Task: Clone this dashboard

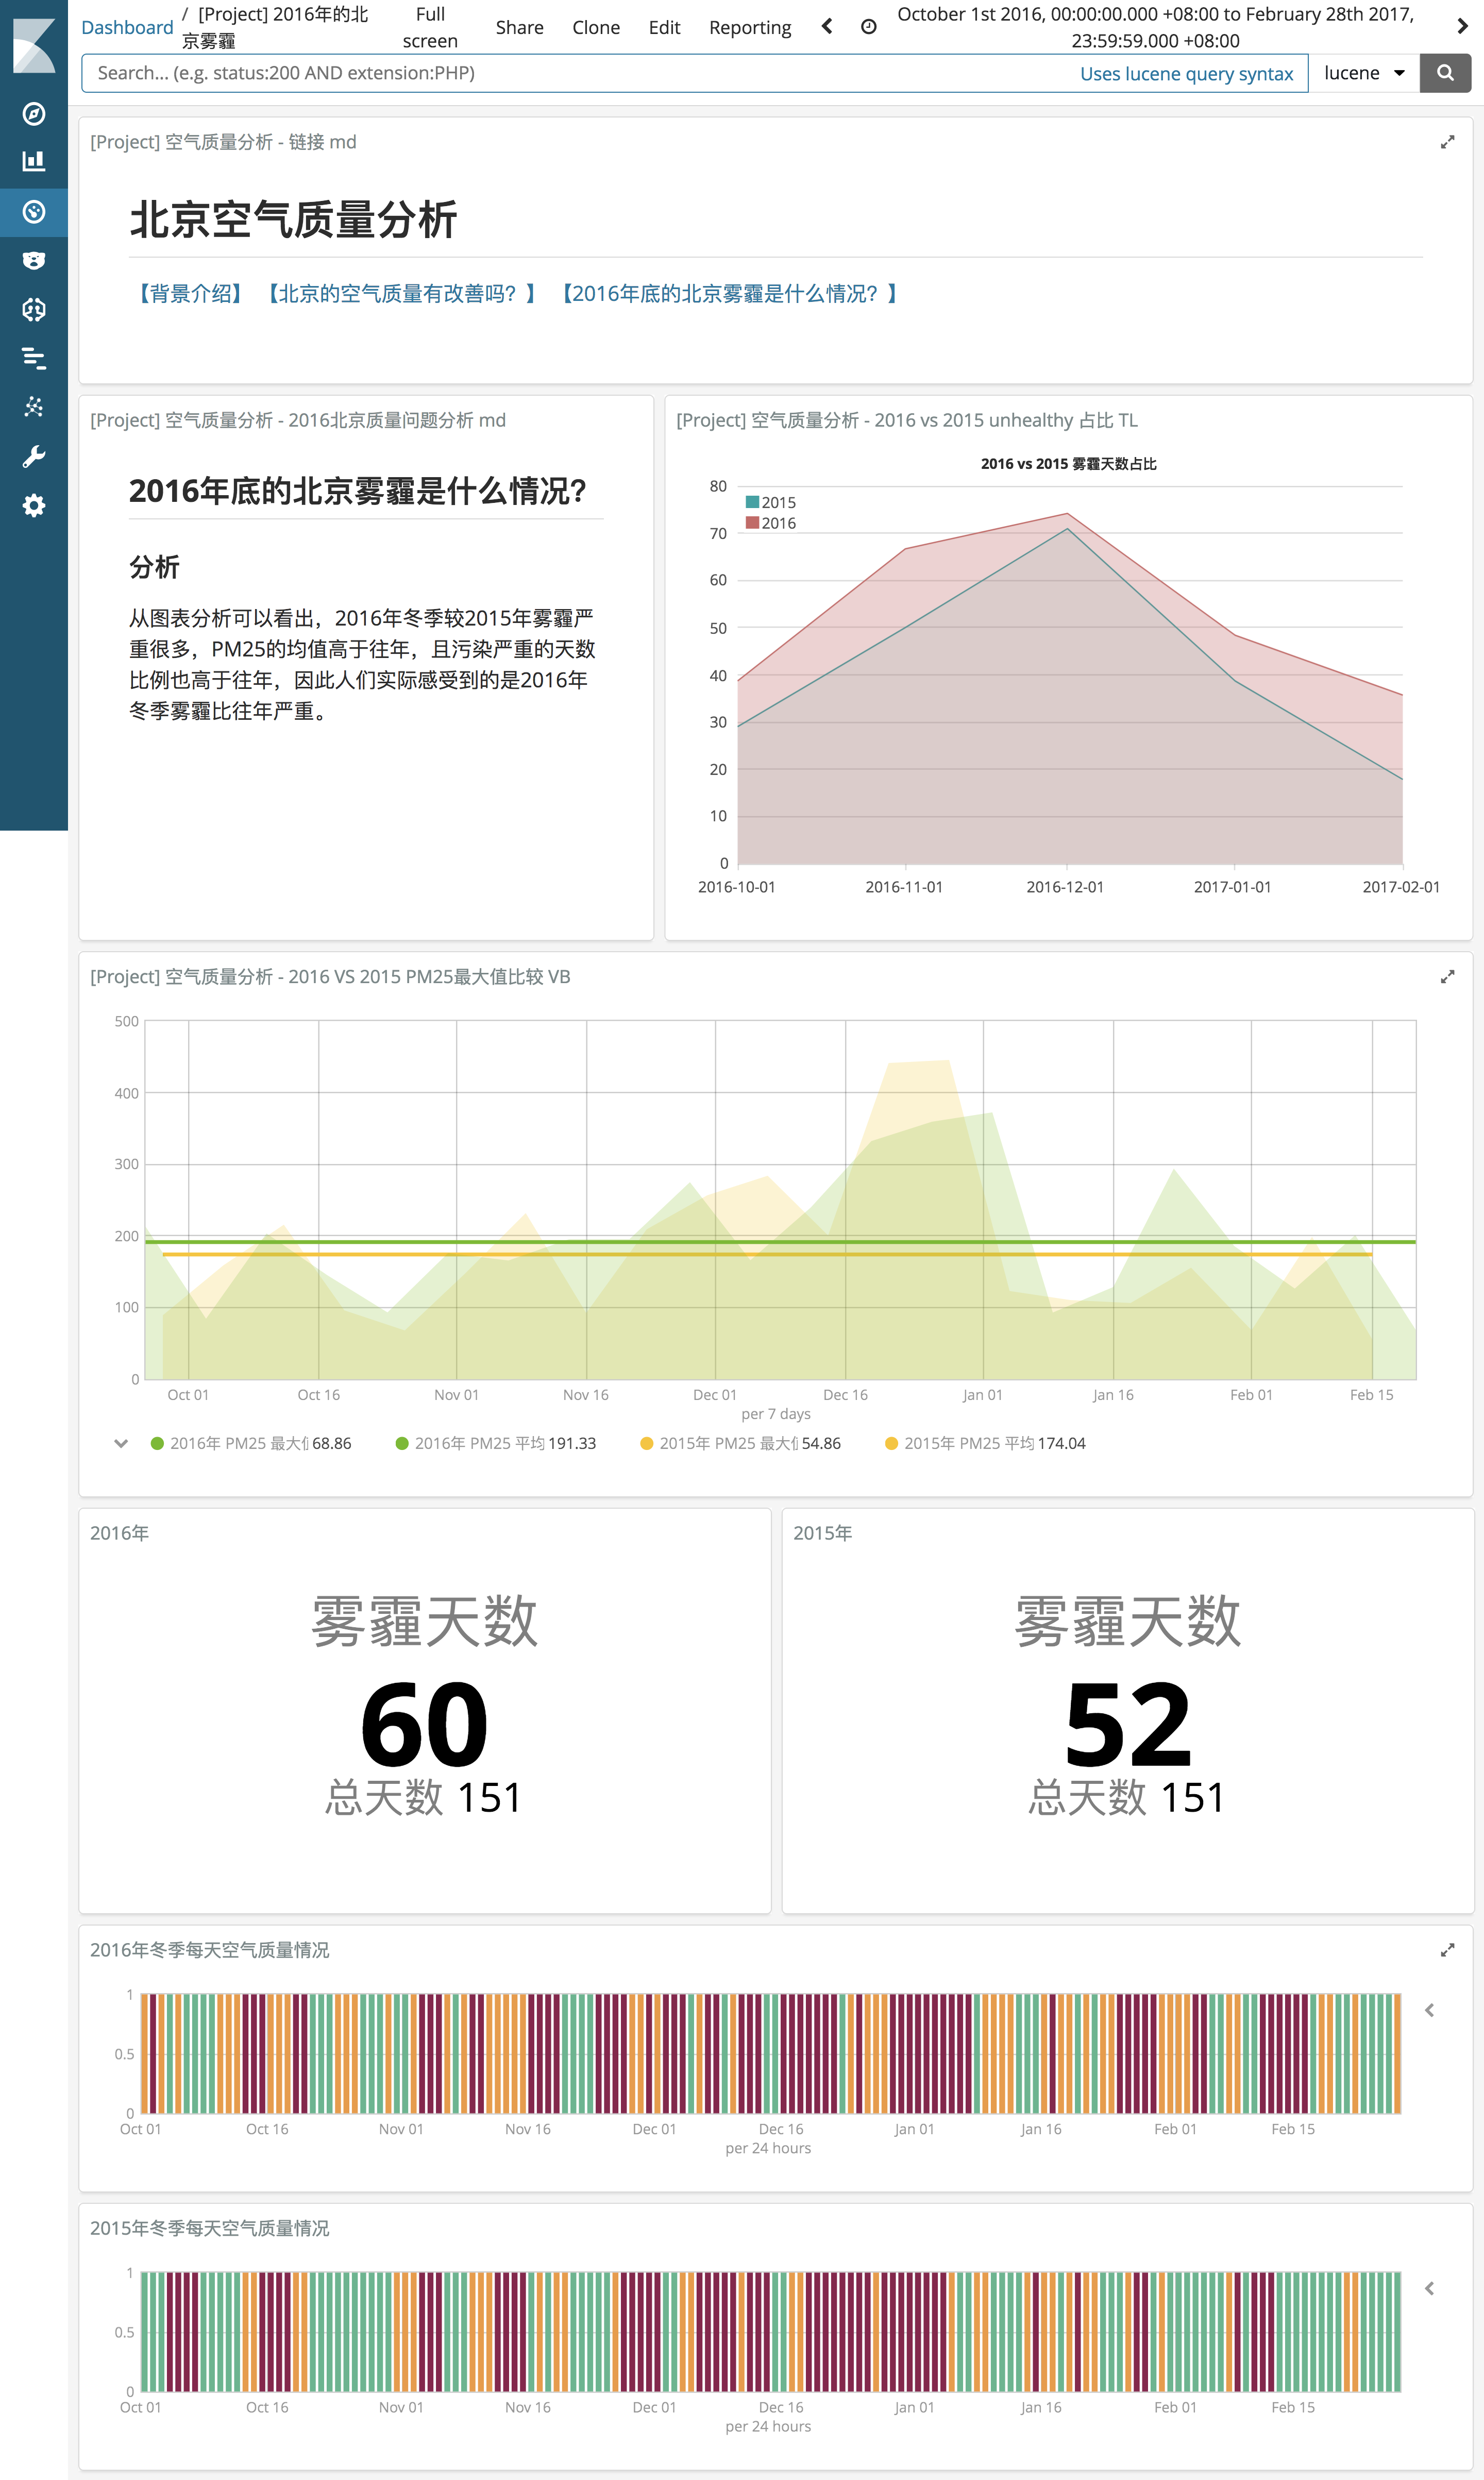Action: click(x=596, y=27)
